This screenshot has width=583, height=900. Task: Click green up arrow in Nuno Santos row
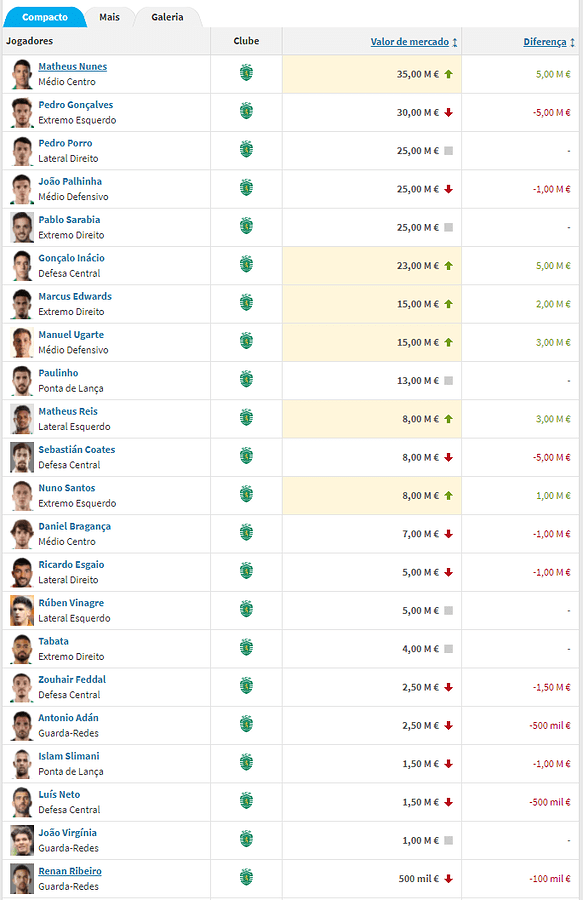click(449, 495)
